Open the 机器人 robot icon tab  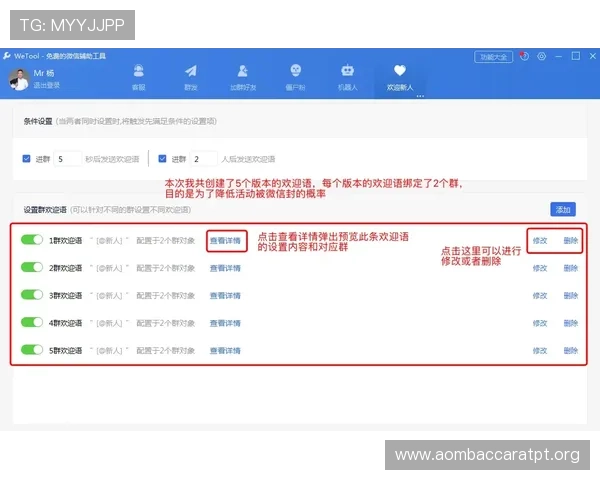(x=347, y=71)
